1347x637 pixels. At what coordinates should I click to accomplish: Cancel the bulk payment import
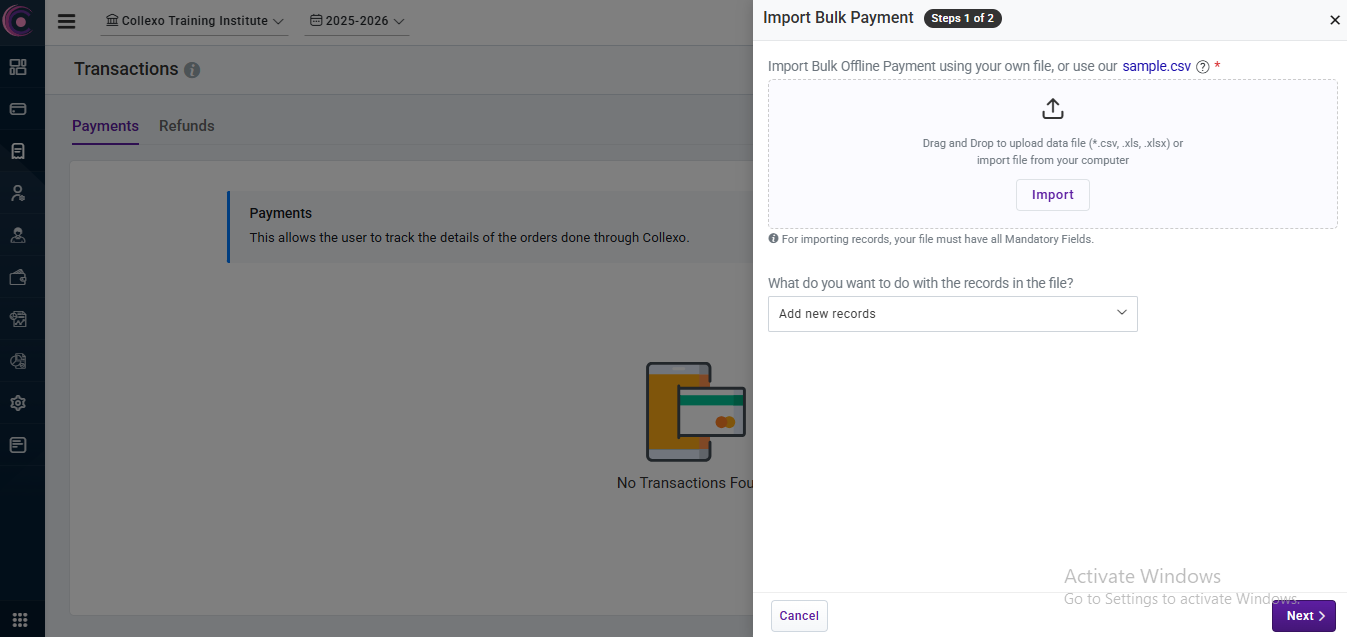[799, 616]
